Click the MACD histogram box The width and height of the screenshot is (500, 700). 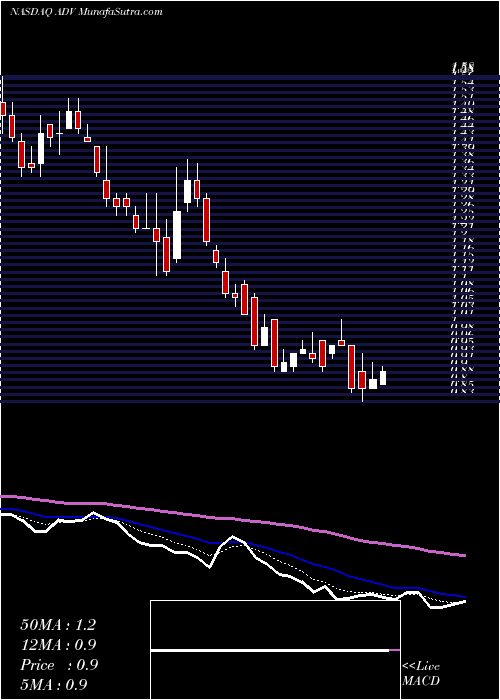pyautogui.click(x=275, y=650)
